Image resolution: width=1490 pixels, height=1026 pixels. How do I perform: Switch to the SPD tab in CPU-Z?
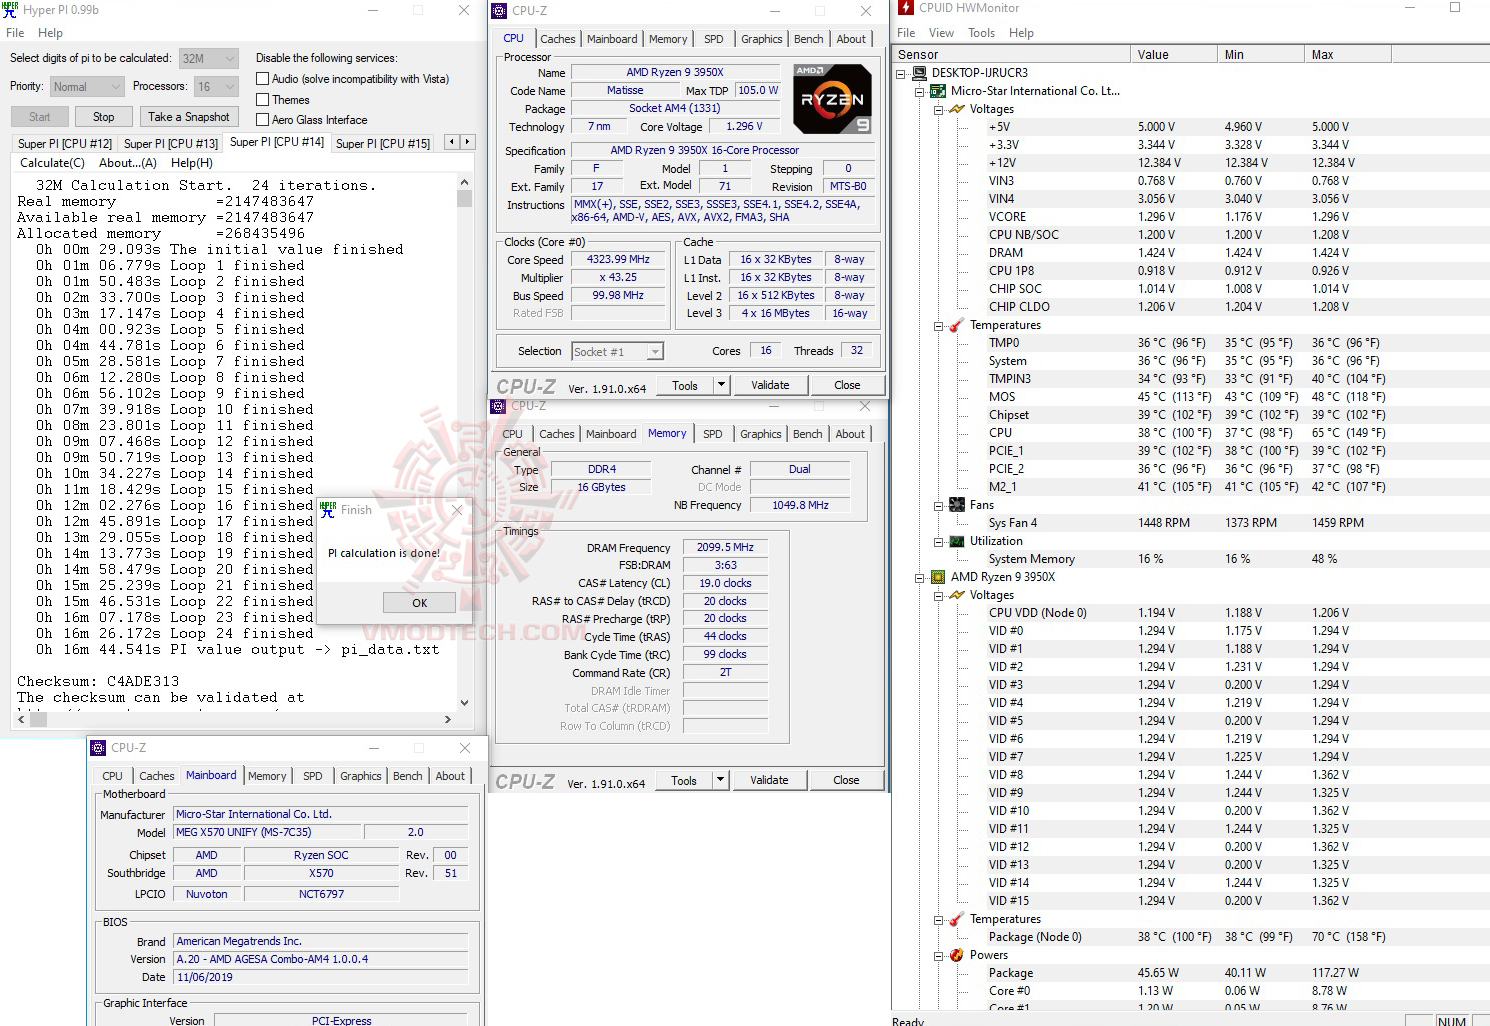coord(713,38)
